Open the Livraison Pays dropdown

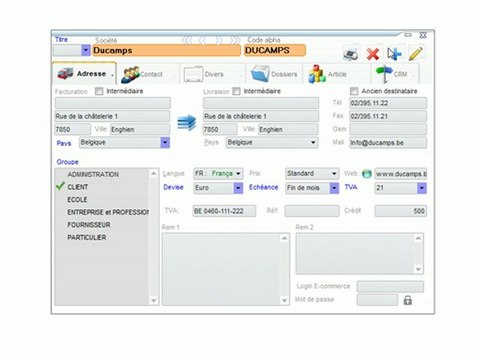pyautogui.click(x=313, y=143)
